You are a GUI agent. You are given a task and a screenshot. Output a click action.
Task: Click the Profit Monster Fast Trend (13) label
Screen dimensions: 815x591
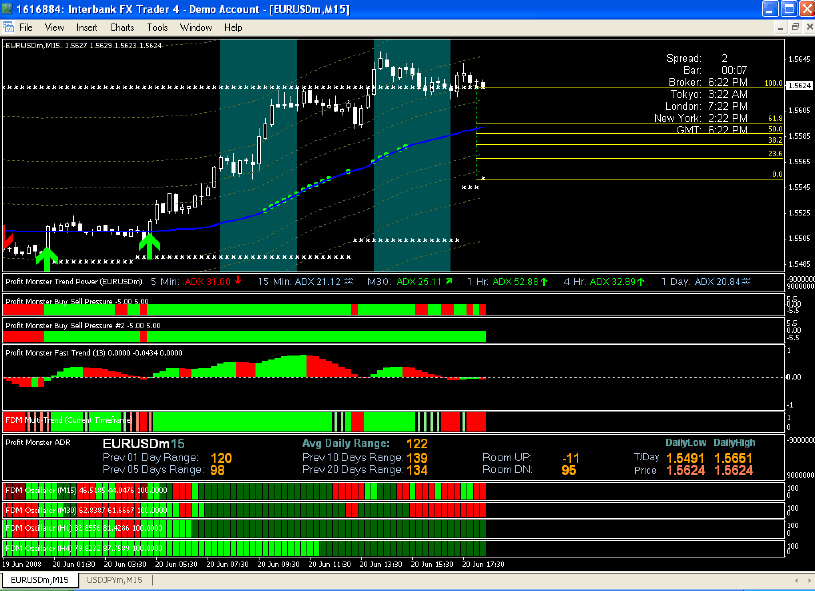click(x=94, y=352)
